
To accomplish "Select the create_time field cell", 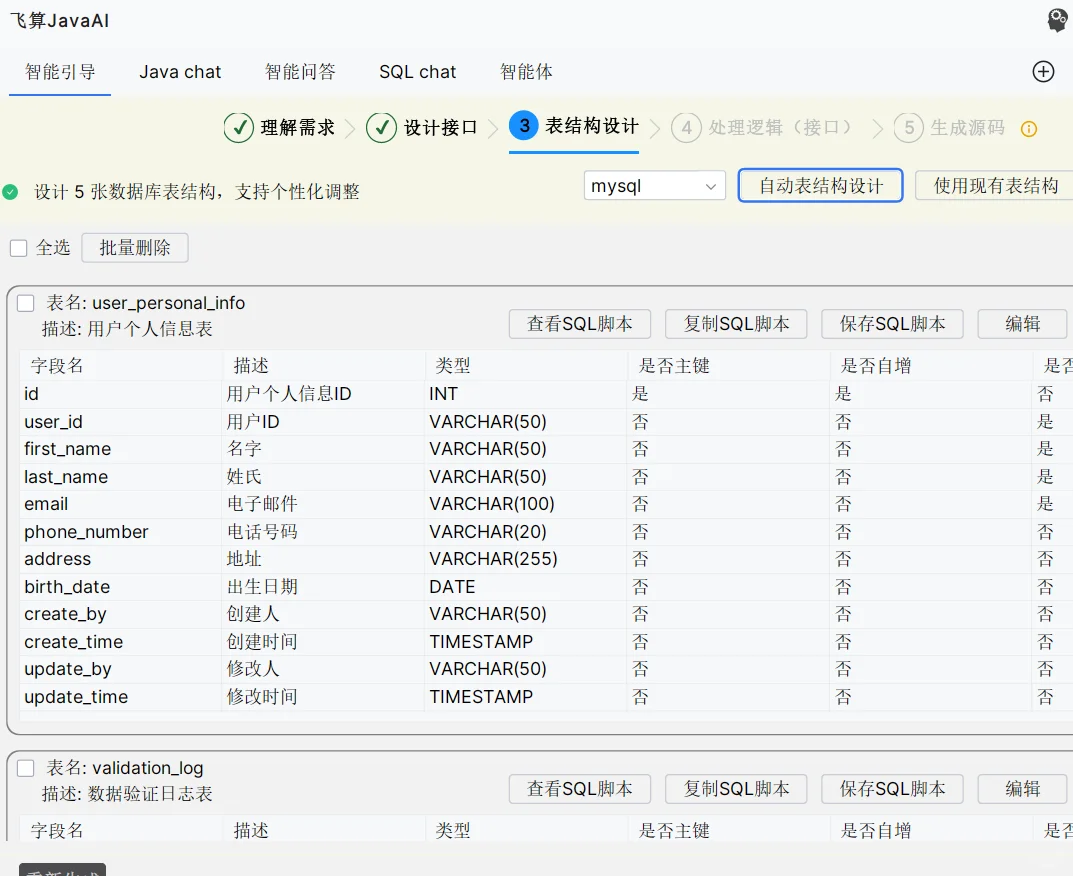I will click(x=121, y=642).
